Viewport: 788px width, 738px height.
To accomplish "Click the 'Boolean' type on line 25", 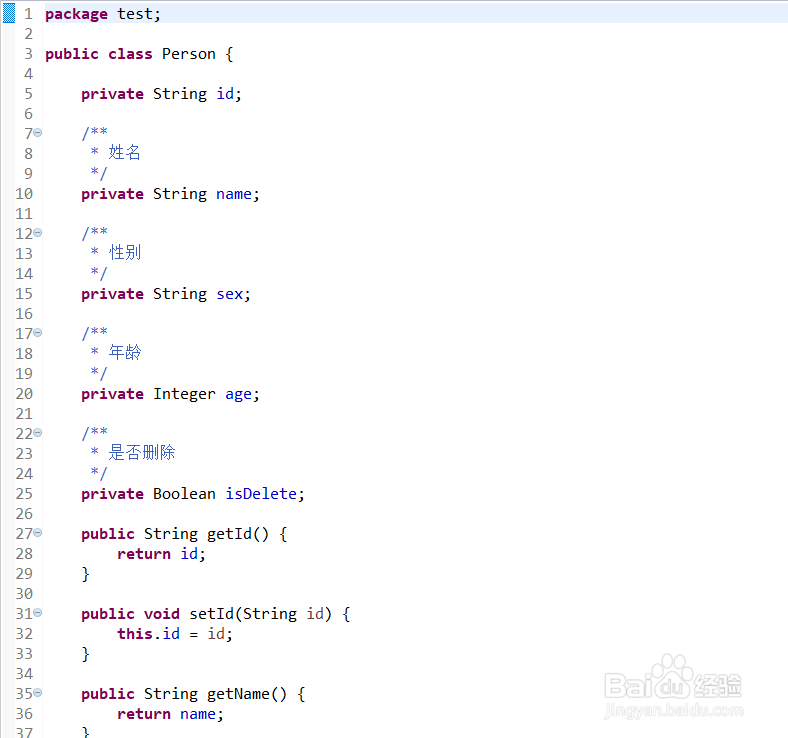I will (184, 494).
